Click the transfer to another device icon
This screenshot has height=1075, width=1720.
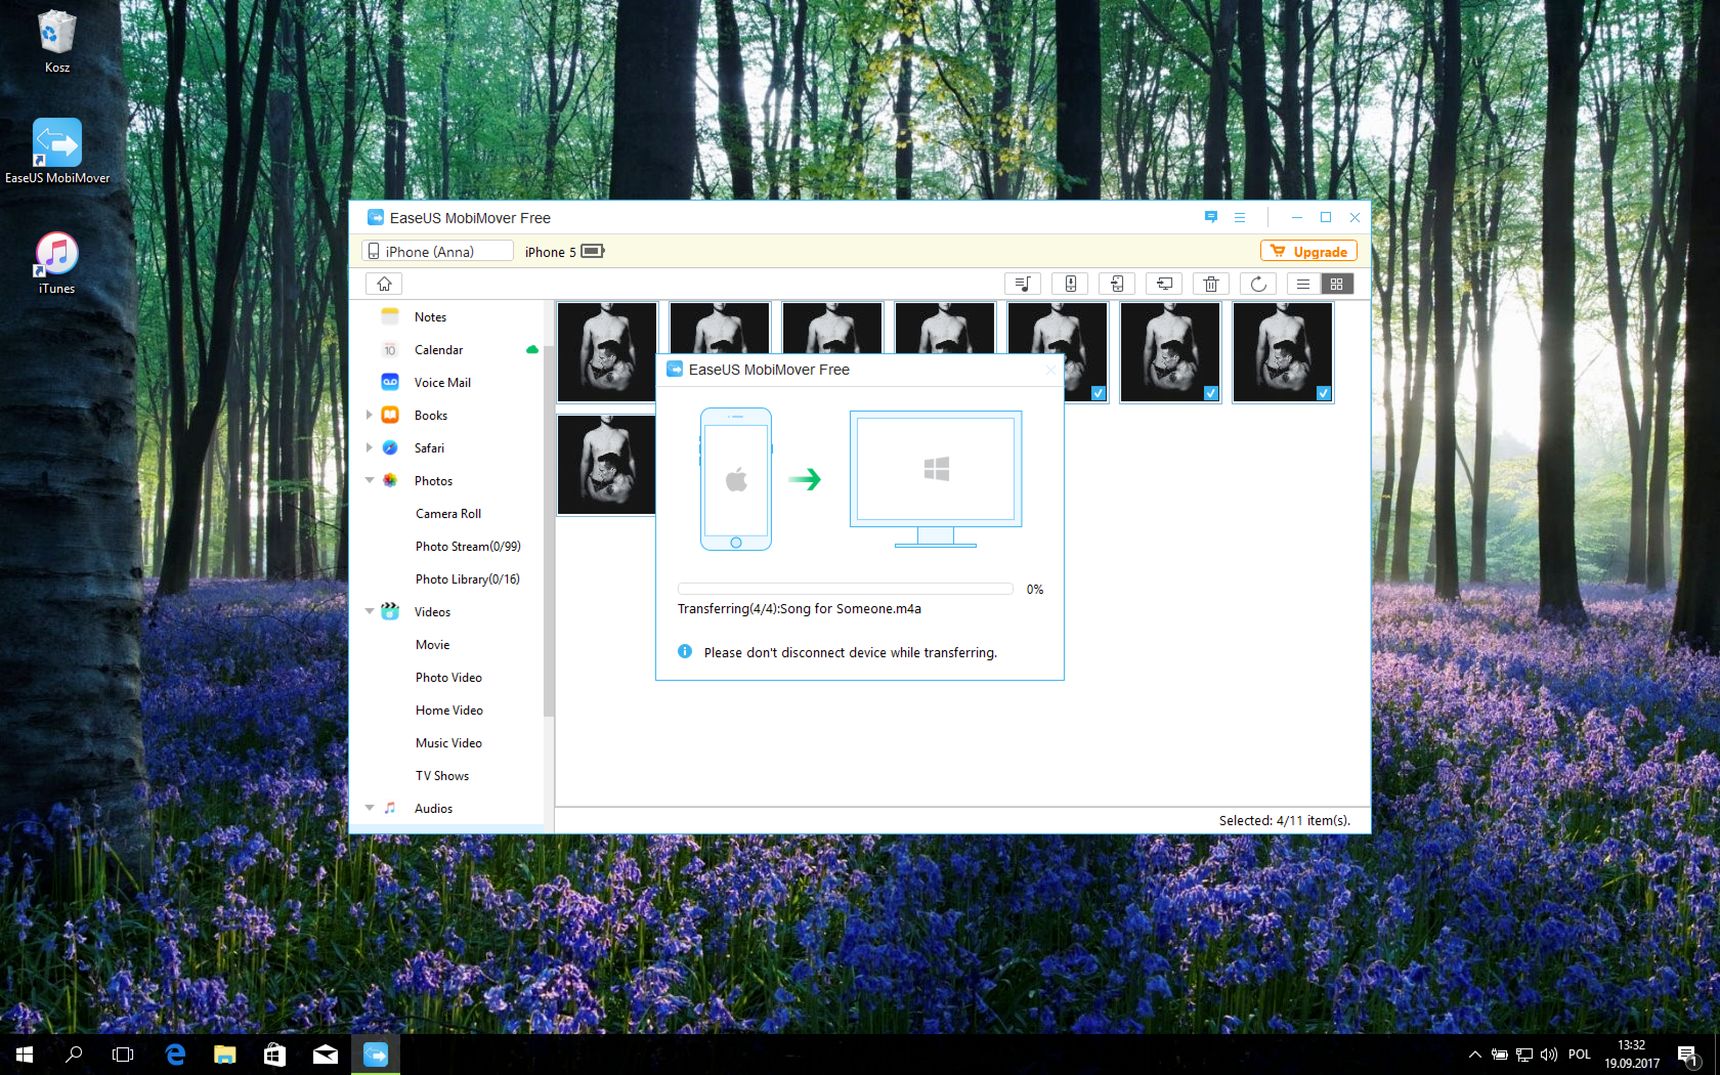1117,284
